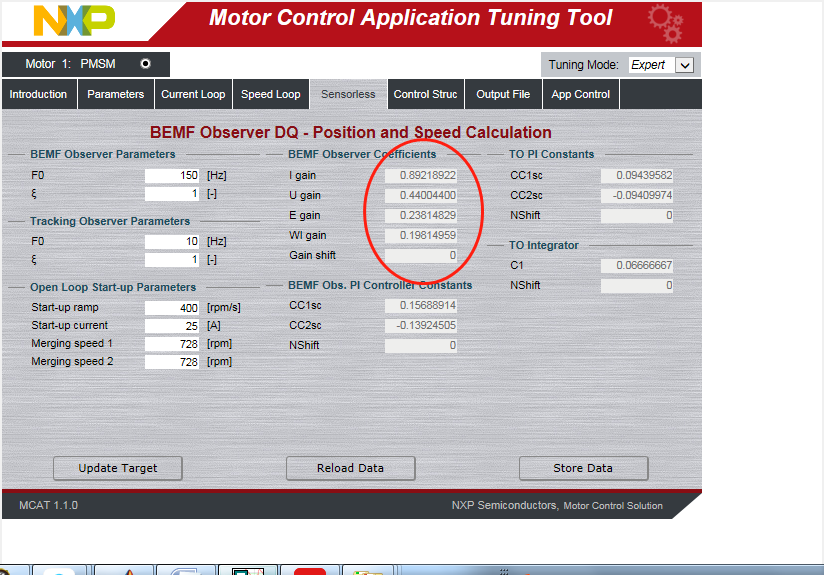Click the I gain value 0.89218922
The height and width of the screenshot is (575, 824).
[x=421, y=176]
